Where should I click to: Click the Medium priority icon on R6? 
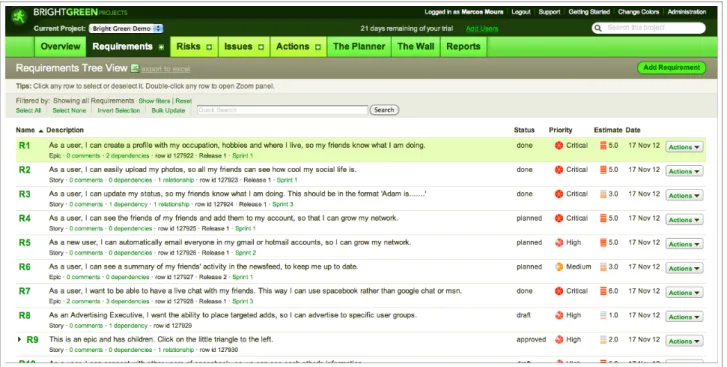click(x=559, y=267)
